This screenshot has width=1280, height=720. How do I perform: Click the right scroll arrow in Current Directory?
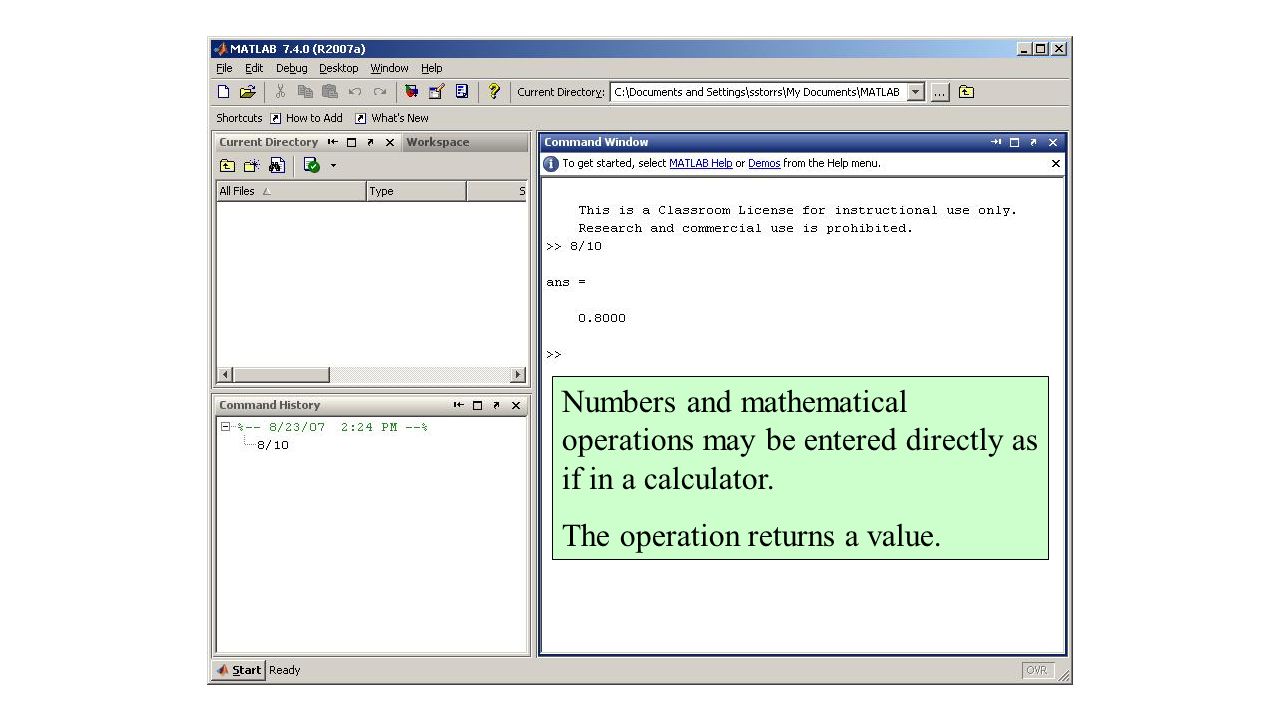pyautogui.click(x=518, y=375)
